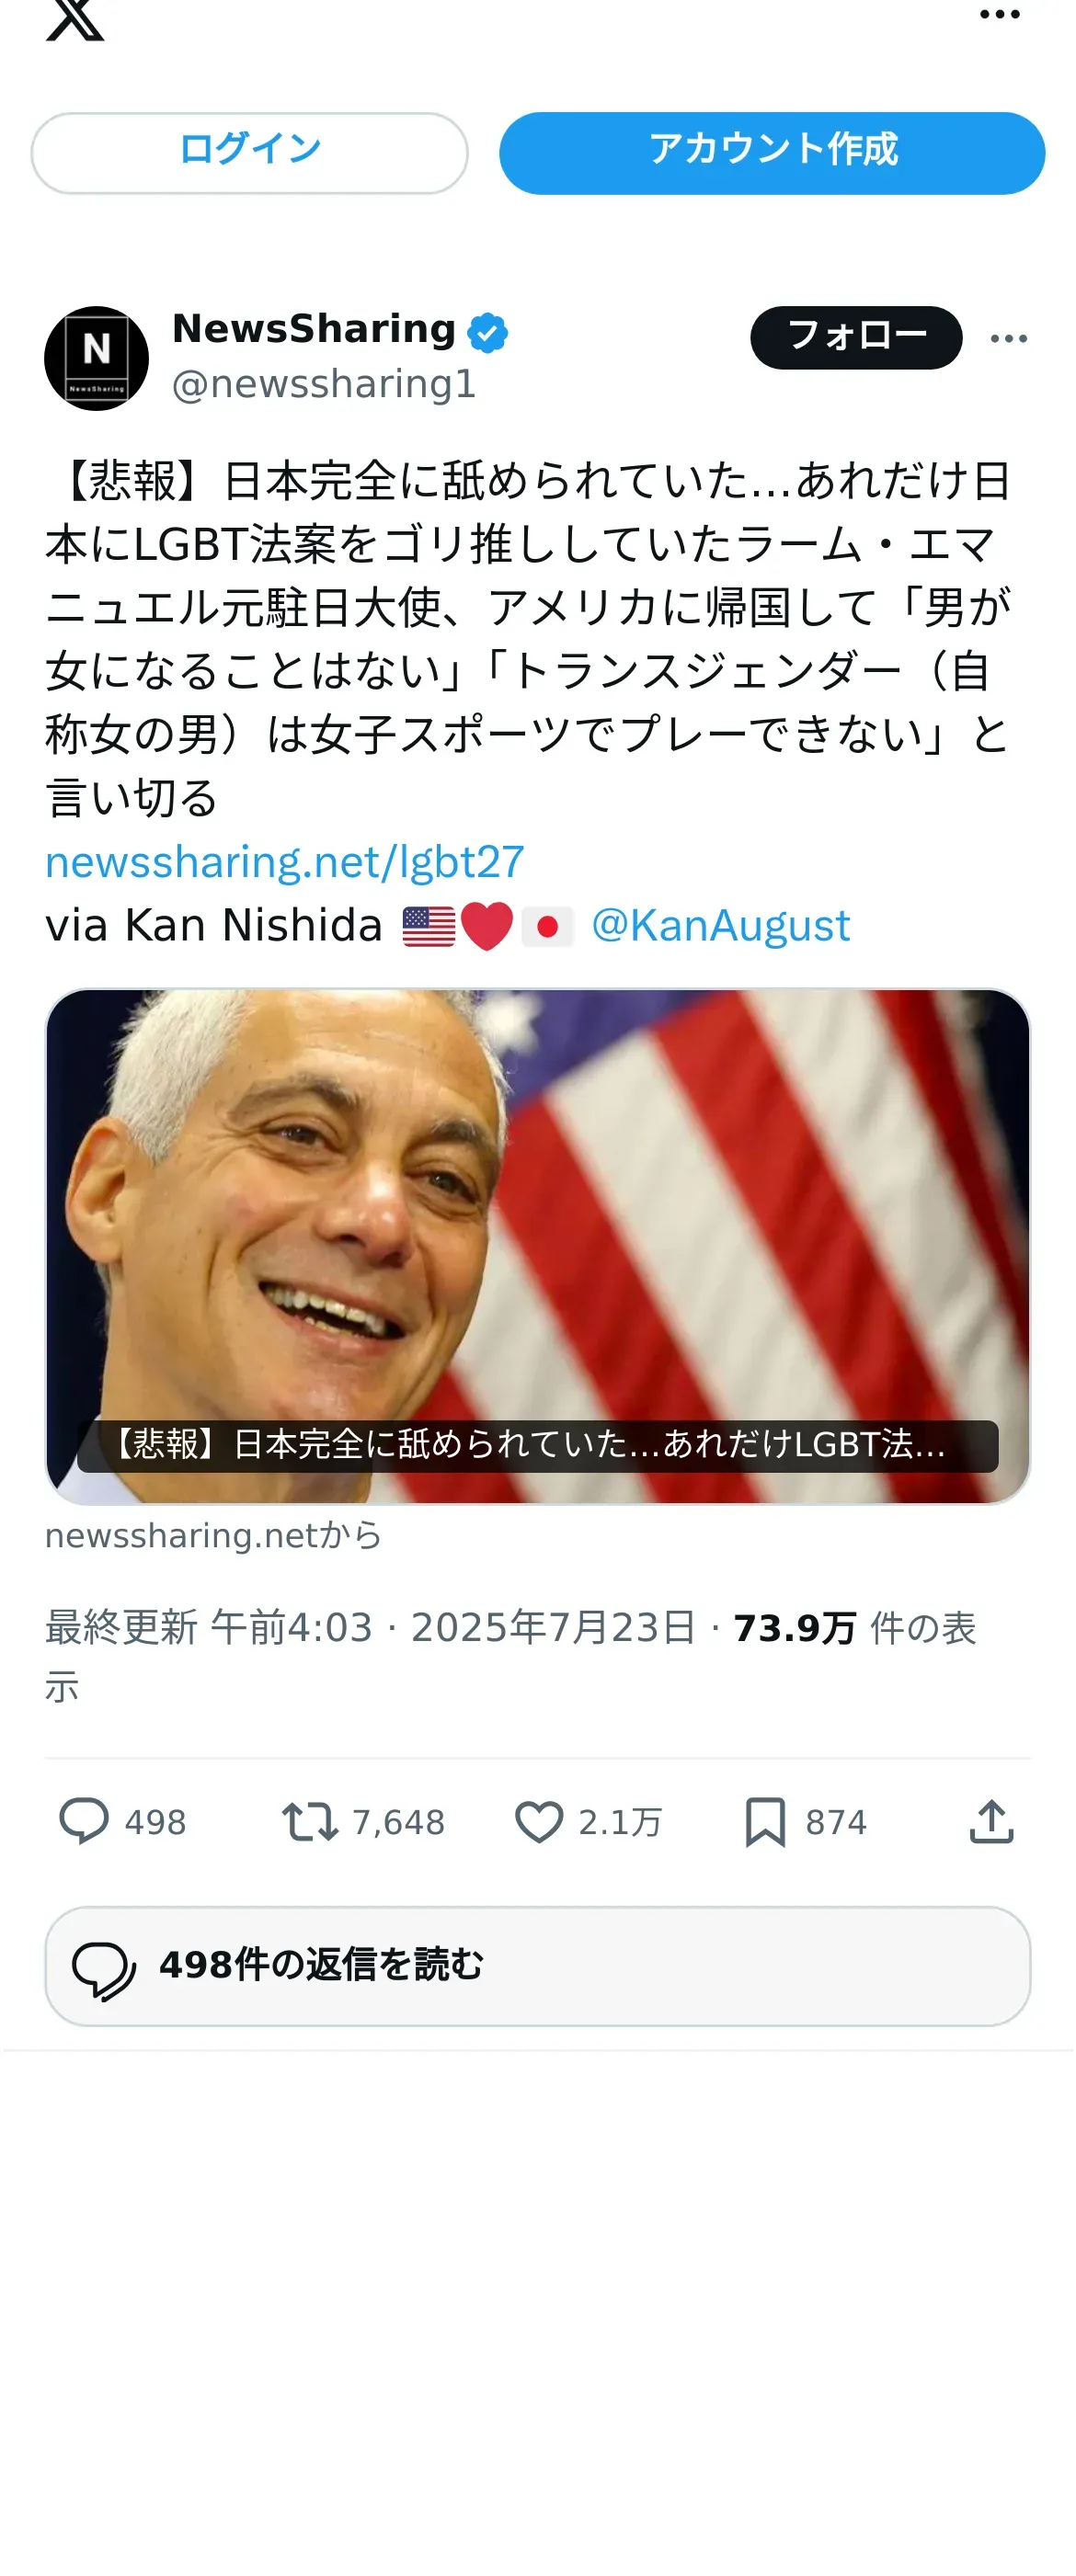Open the article preview image card

pyautogui.click(x=538, y=1246)
